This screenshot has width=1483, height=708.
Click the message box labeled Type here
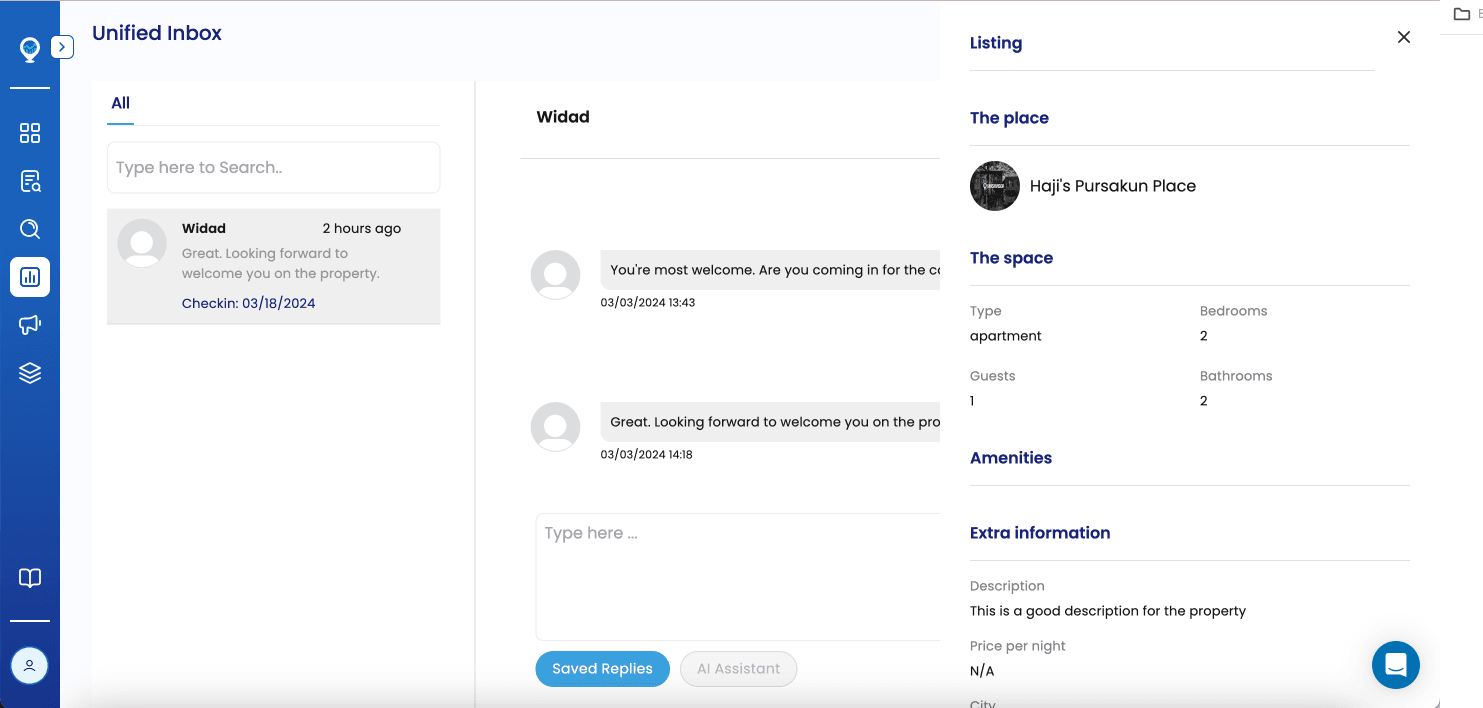[738, 575]
